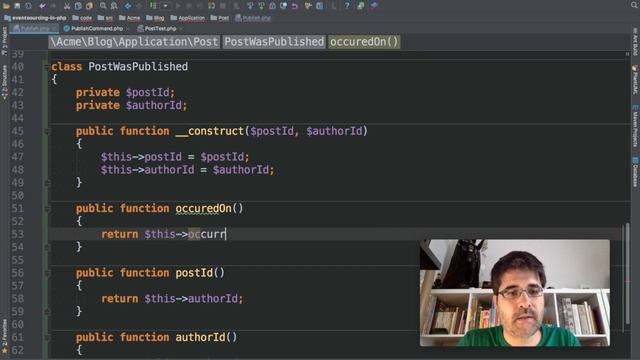This screenshot has width=640, height=360.
Task: Open the Favorites tool window
Action: (x=4, y=336)
